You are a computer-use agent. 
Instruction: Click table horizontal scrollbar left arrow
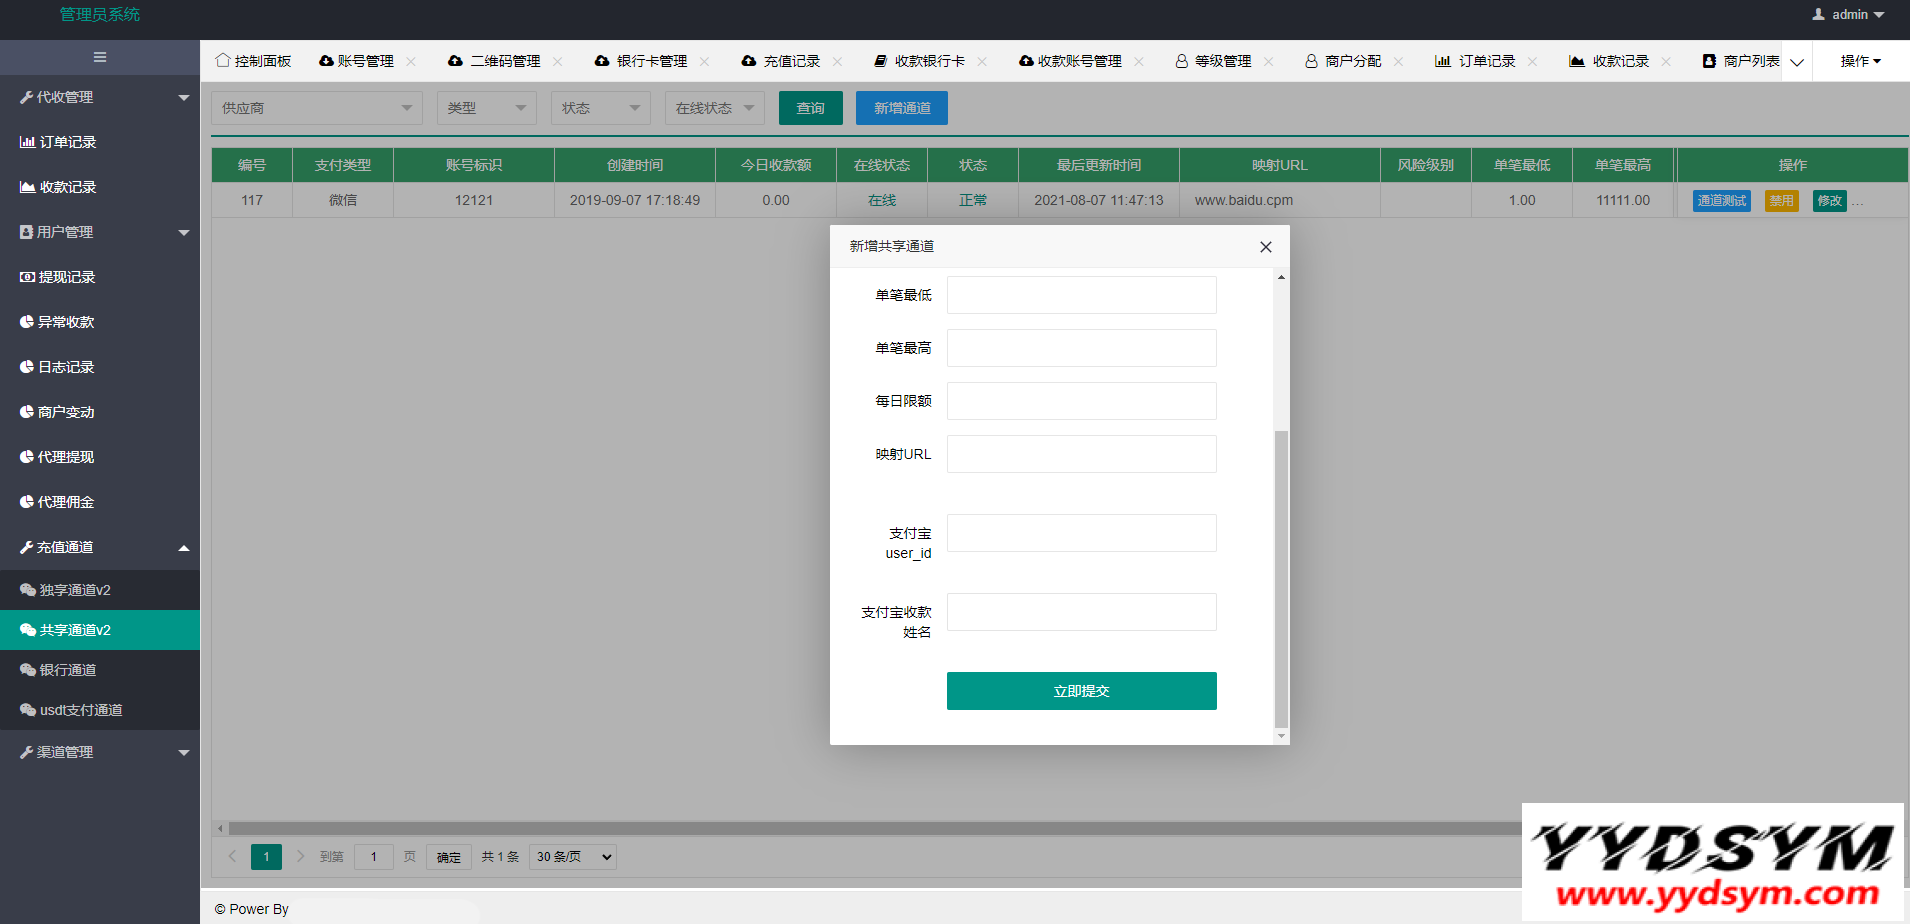click(220, 828)
